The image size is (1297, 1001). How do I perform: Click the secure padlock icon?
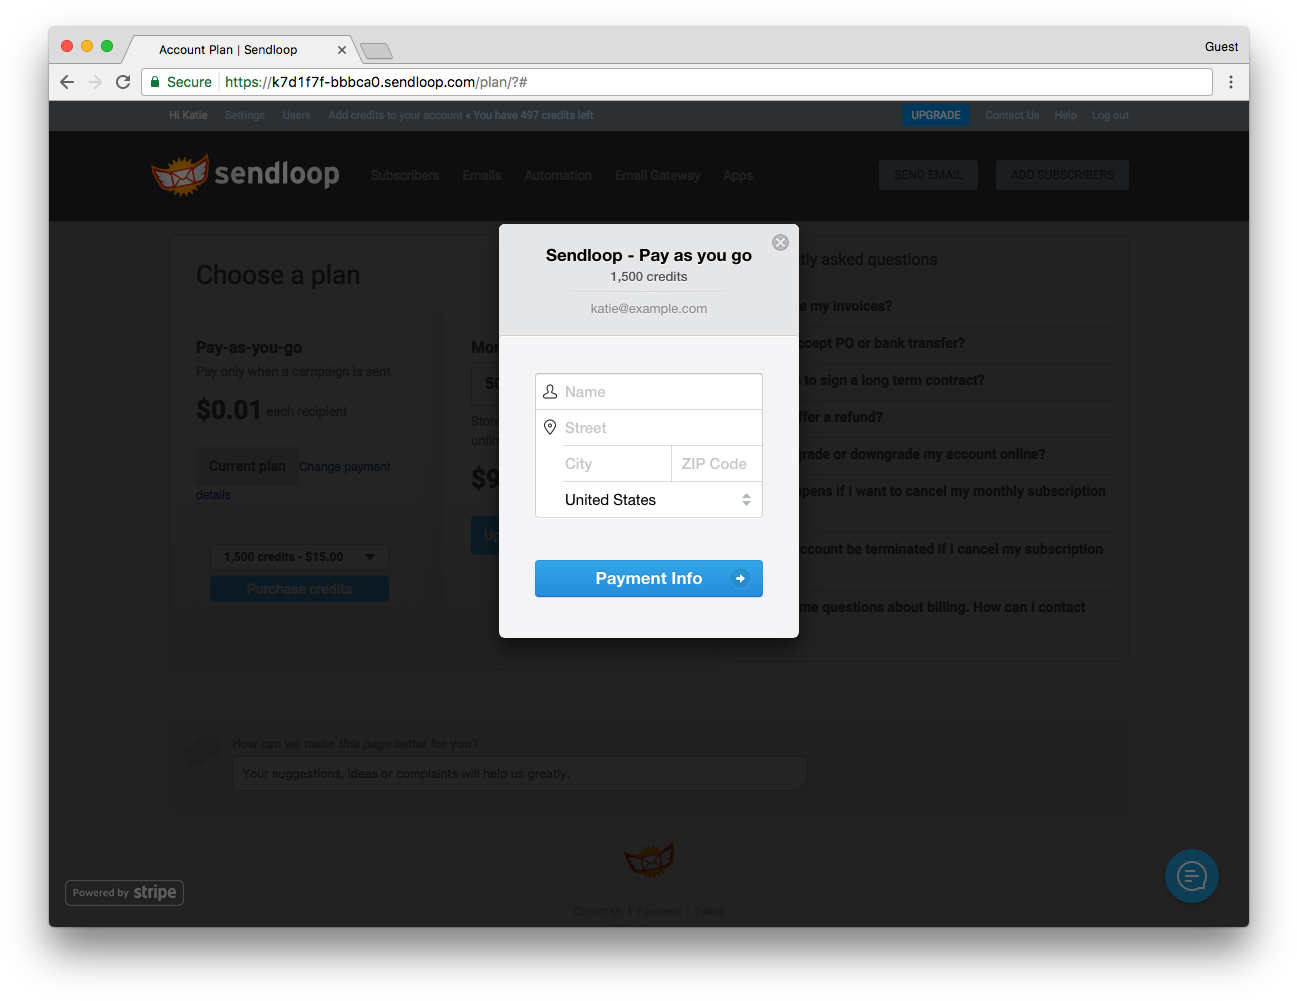[155, 82]
